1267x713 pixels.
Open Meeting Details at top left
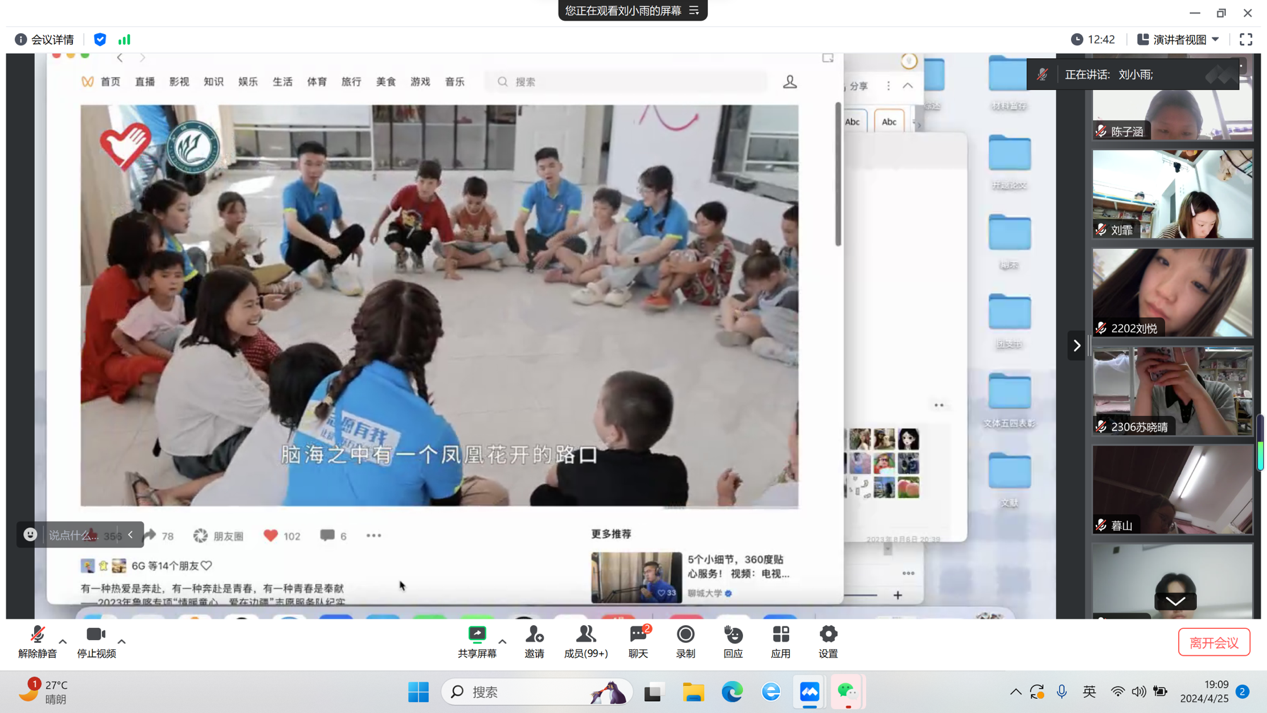coord(44,39)
